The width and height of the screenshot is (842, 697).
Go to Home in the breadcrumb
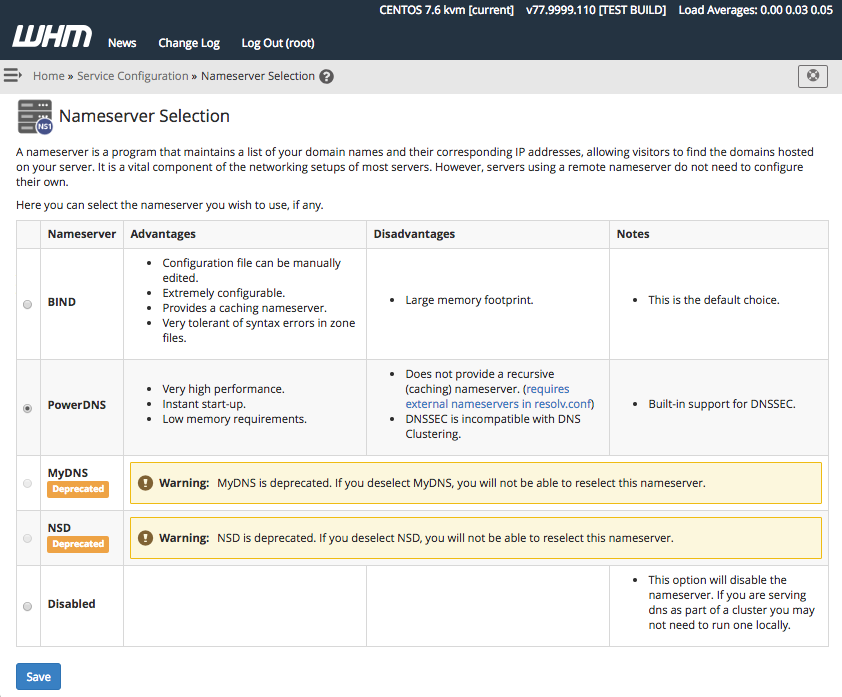48,76
